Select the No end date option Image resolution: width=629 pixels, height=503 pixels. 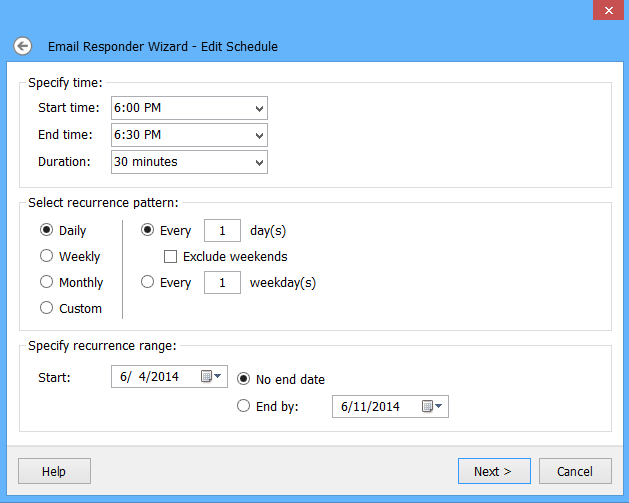click(243, 380)
